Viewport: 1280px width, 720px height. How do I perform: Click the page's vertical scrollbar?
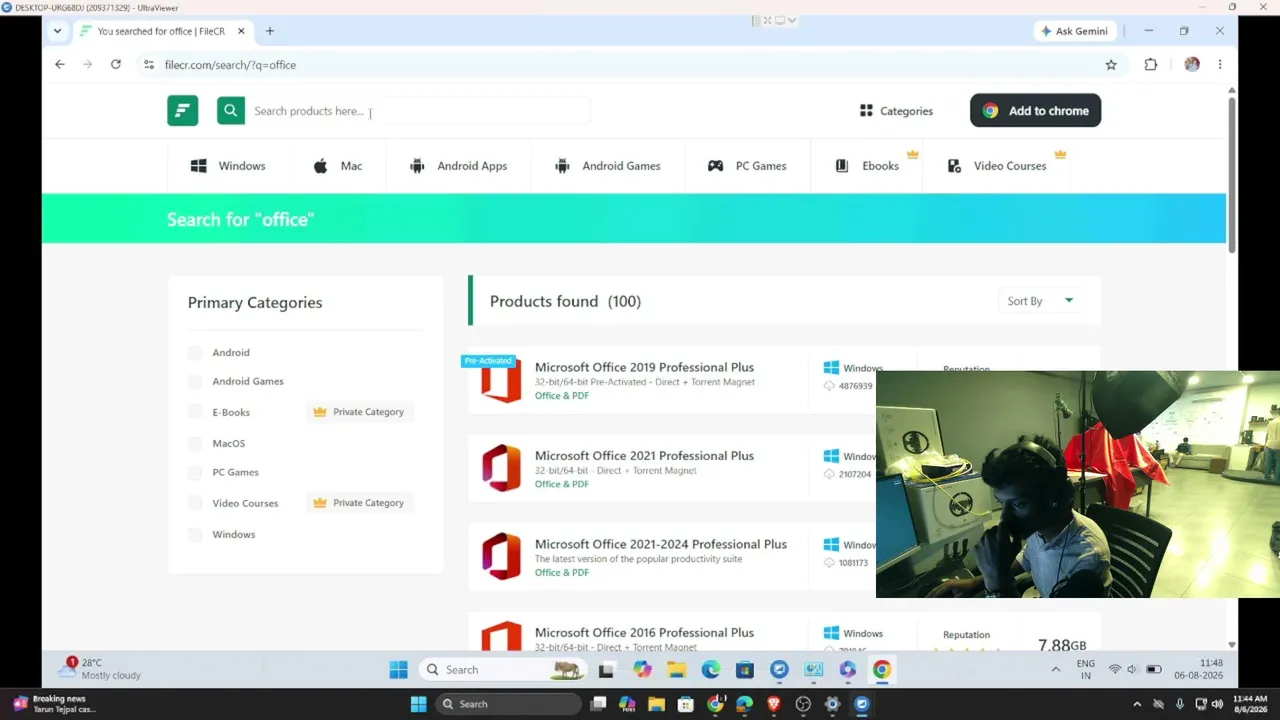click(1232, 175)
